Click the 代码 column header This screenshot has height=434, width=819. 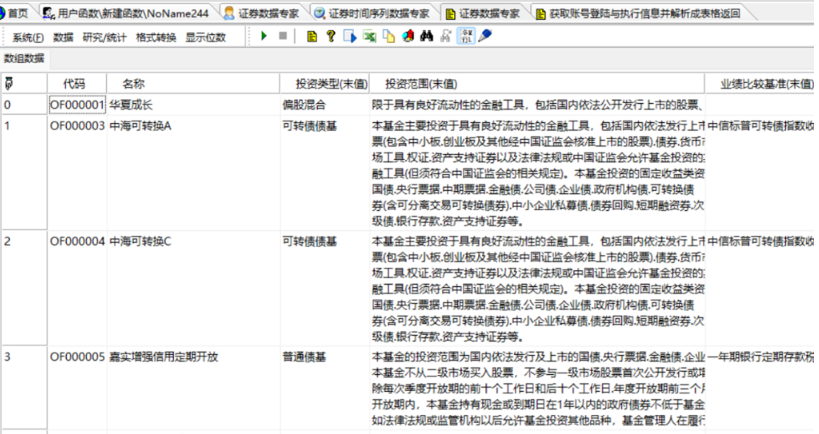(77, 84)
